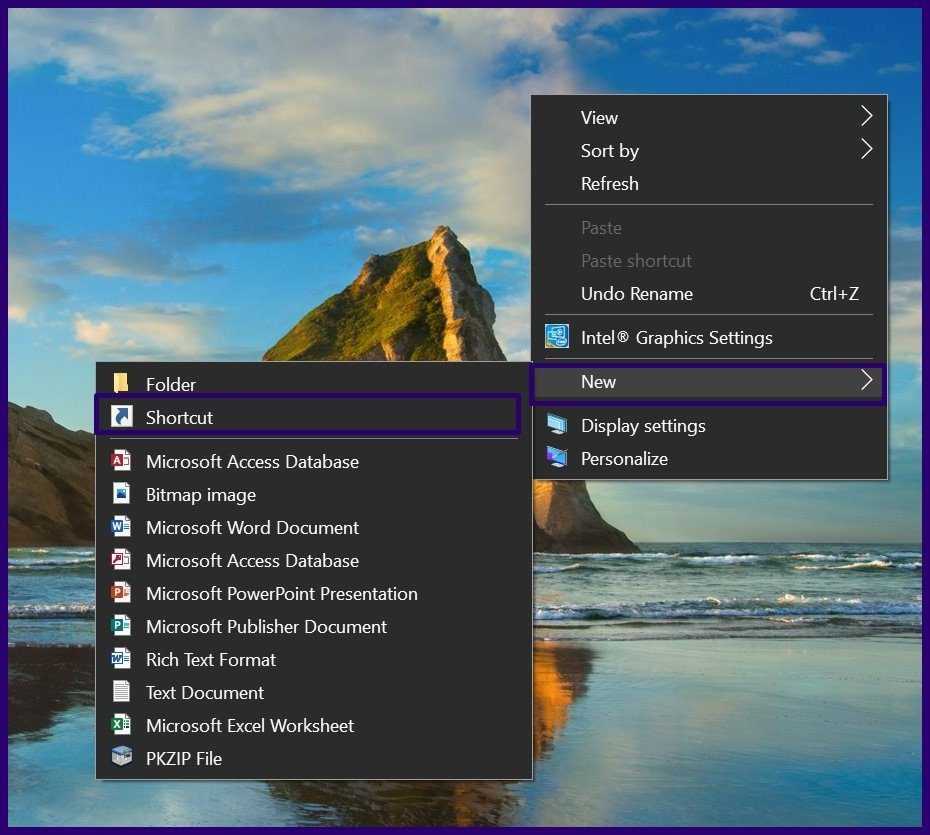
Task: Choose Refresh from the context menu
Action: click(609, 183)
